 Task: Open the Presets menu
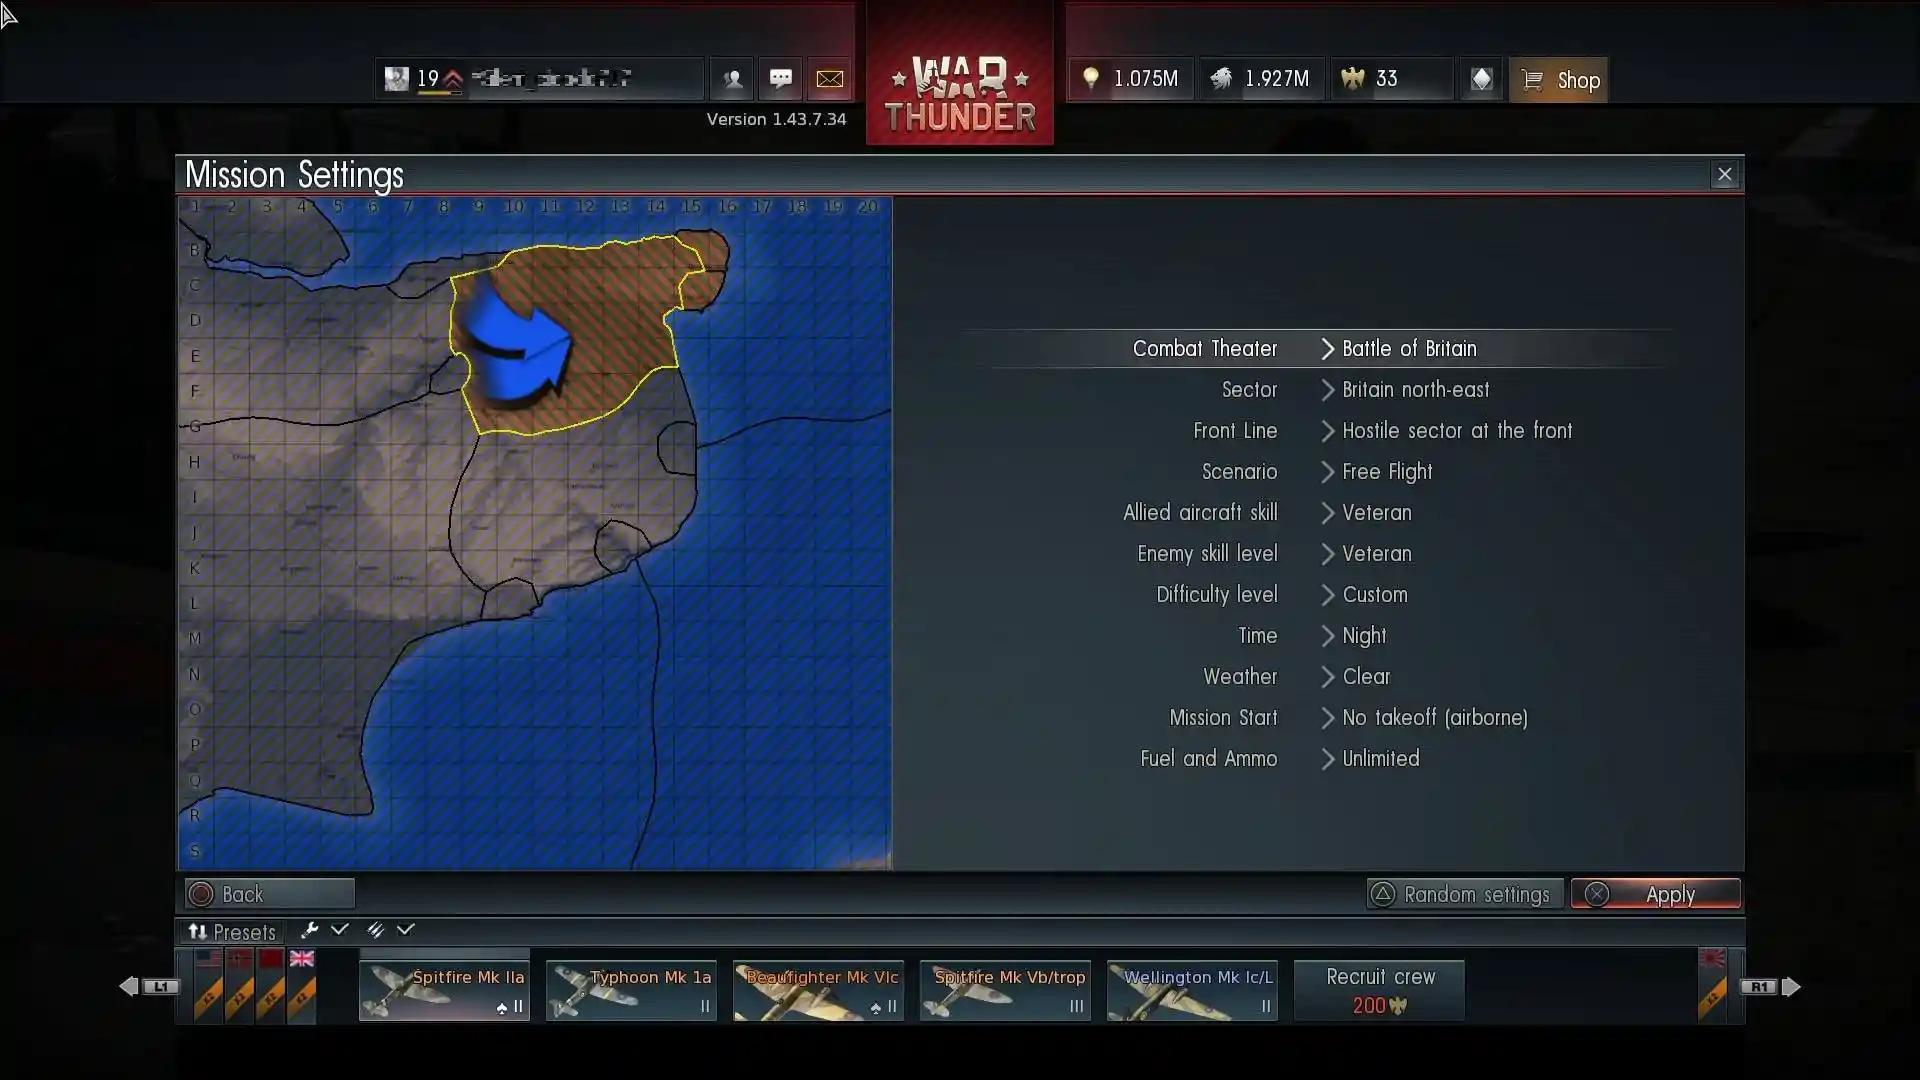click(232, 932)
